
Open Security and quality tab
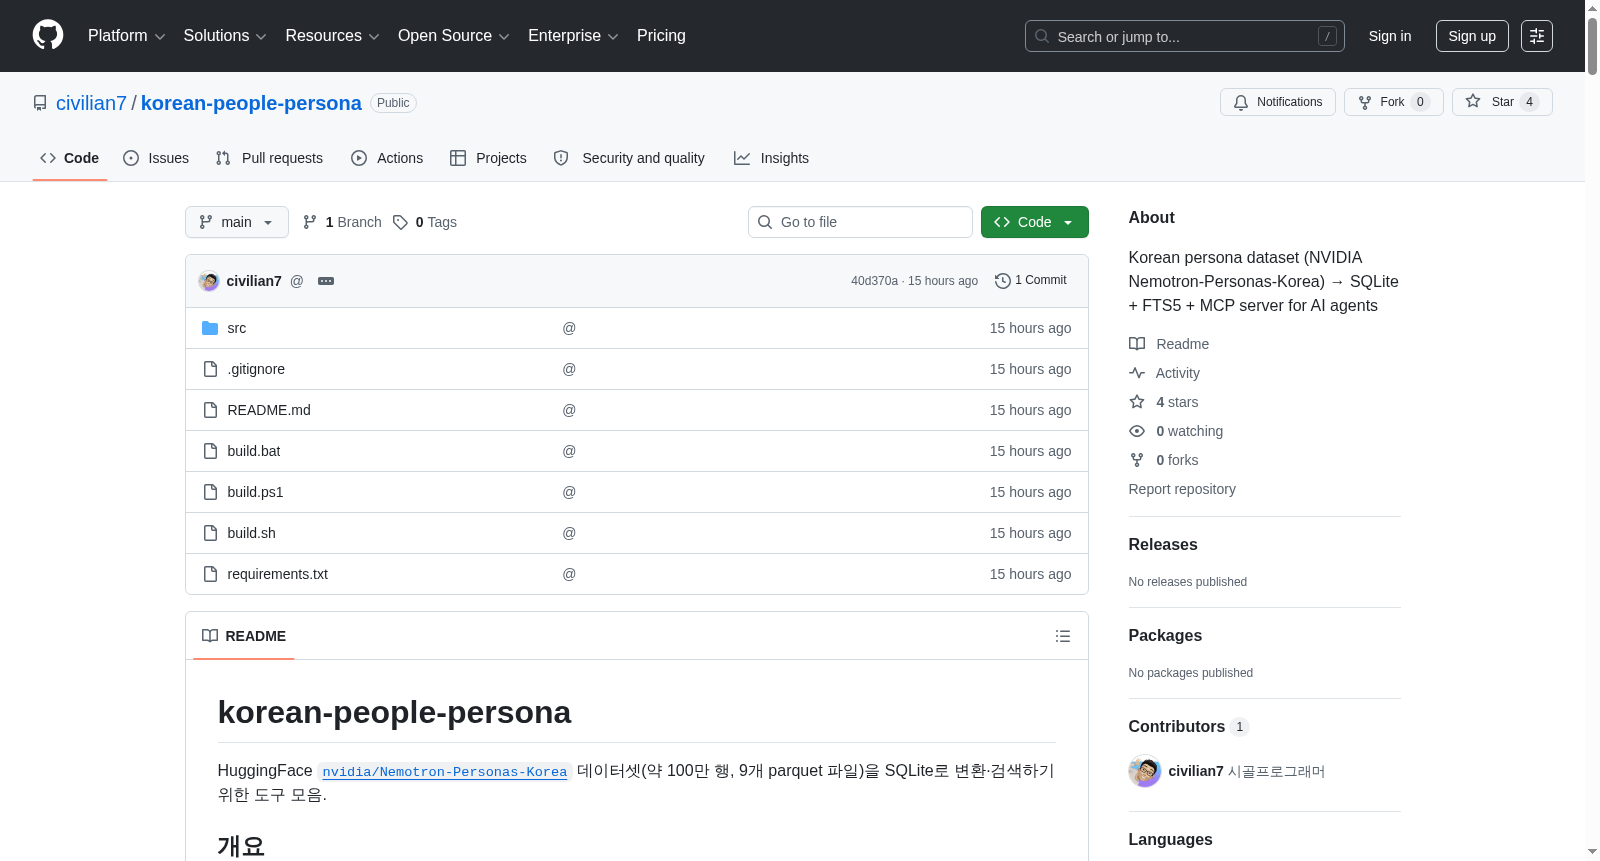click(629, 158)
